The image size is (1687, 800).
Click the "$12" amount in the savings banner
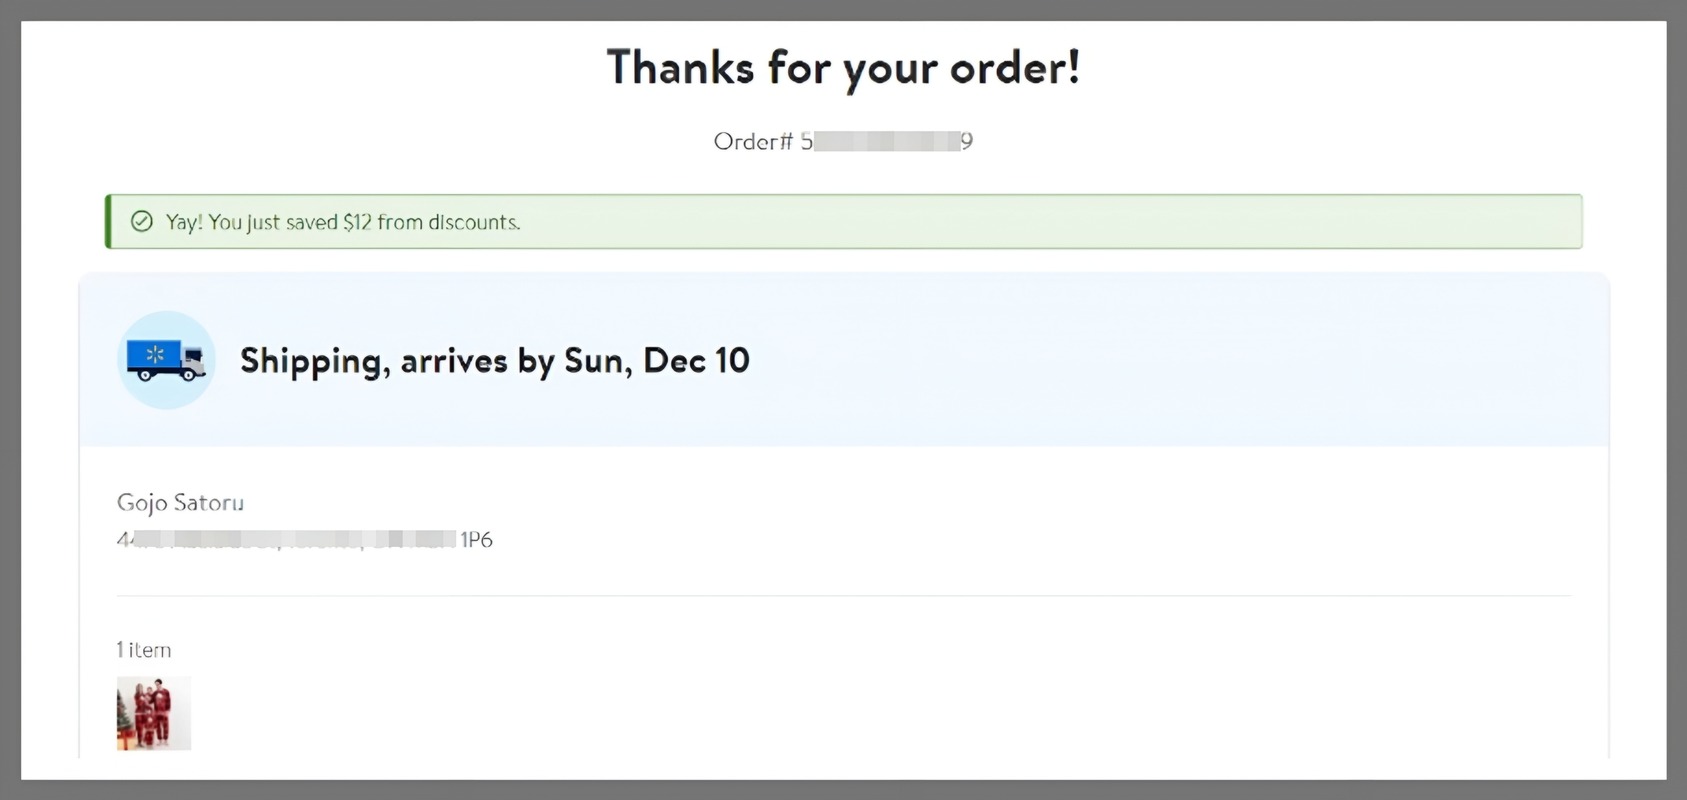pyautogui.click(x=357, y=222)
